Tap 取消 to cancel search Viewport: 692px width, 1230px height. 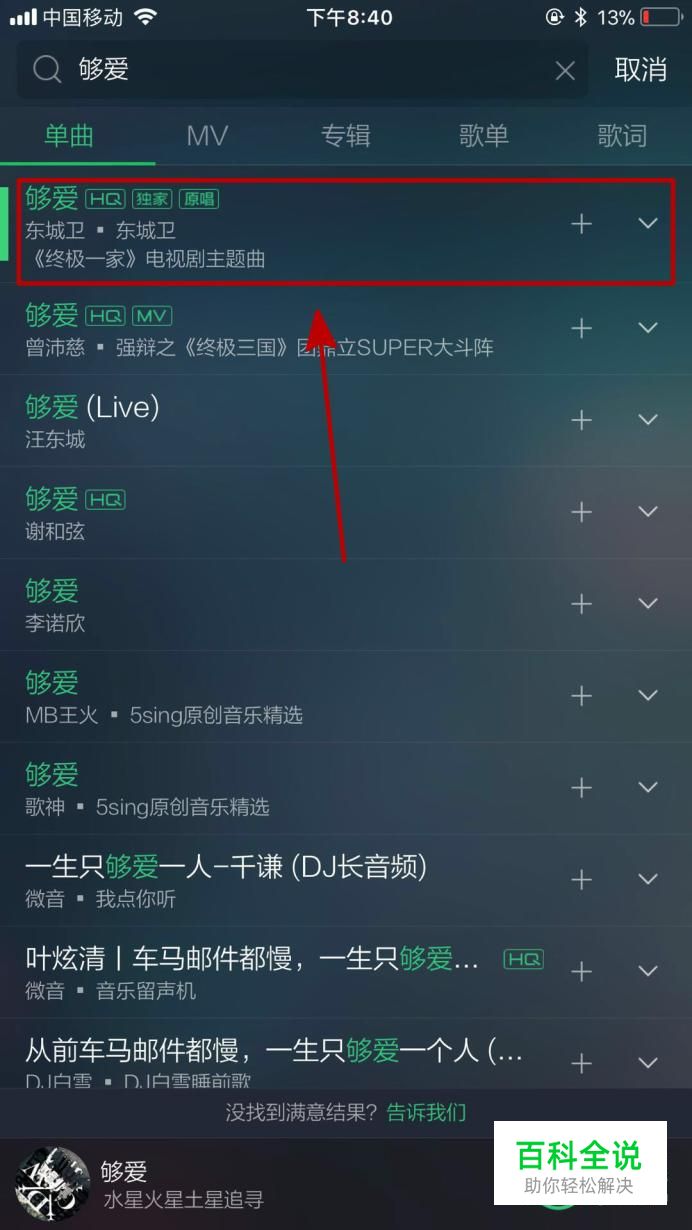coord(641,69)
